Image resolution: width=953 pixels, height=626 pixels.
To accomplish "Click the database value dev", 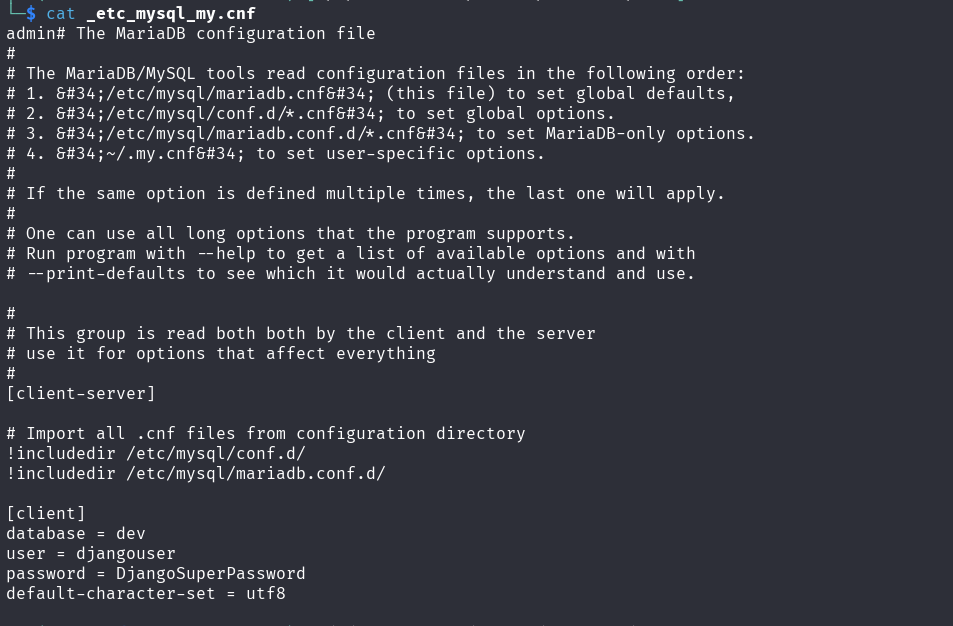I will click(130, 533).
